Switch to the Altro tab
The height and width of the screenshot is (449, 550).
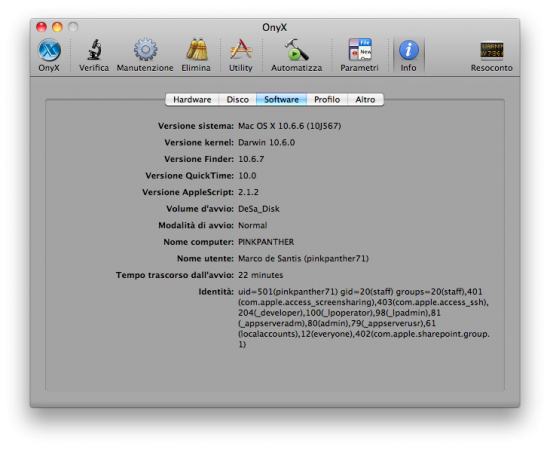[365, 100]
